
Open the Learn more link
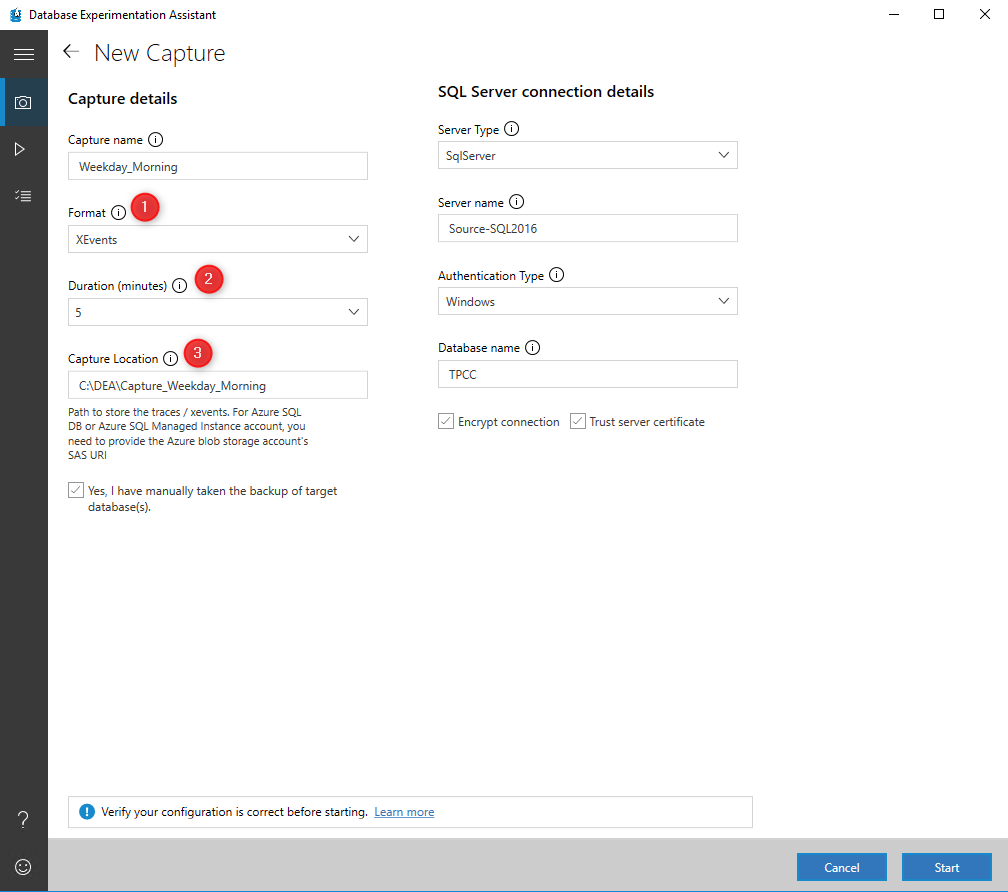tap(404, 811)
